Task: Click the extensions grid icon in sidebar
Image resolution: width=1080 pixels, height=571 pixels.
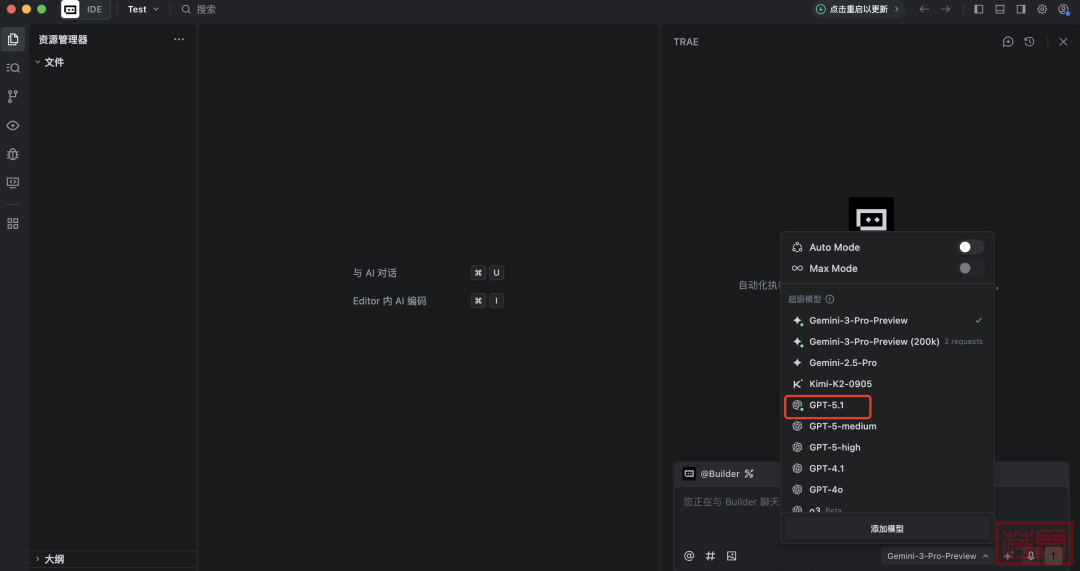Action: tap(13, 224)
